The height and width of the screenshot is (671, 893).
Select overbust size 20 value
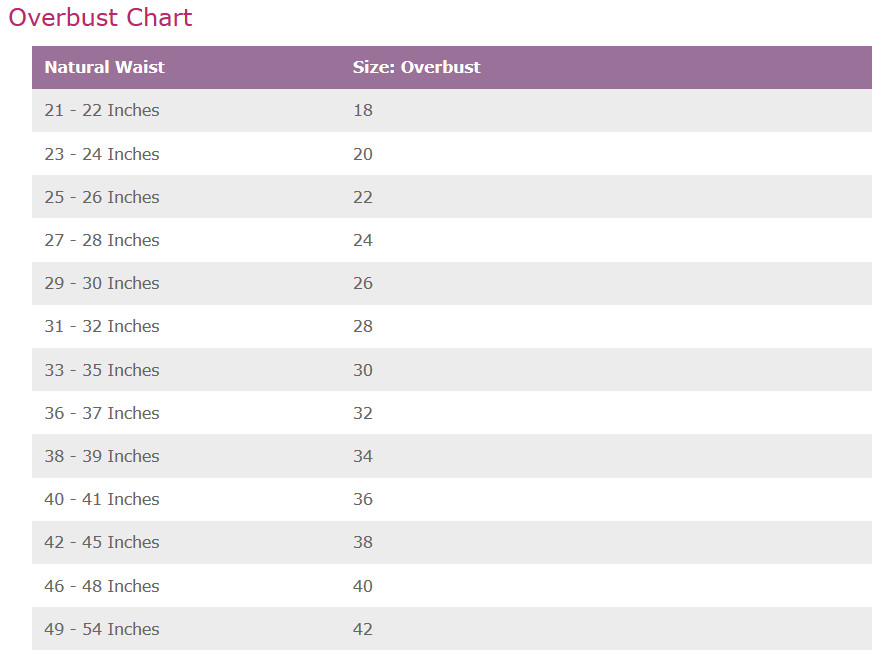click(x=363, y=154)
